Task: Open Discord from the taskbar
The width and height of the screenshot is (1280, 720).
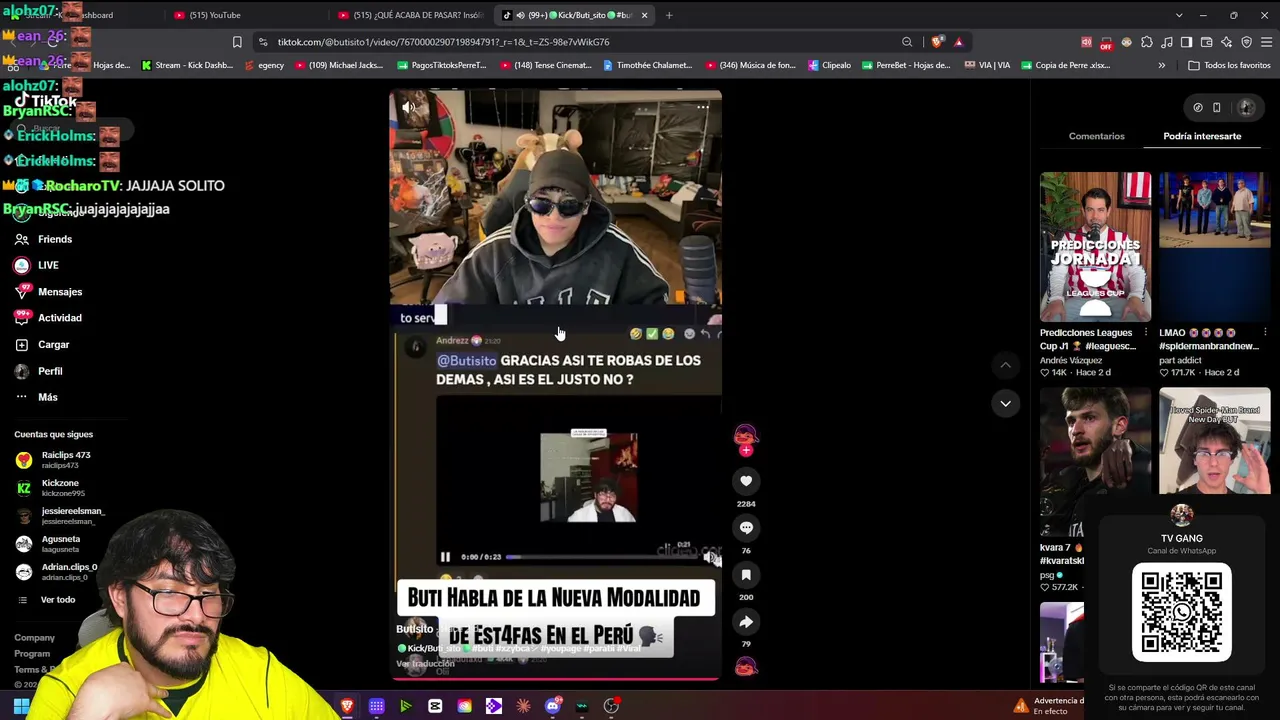Action: coord(553,706)
